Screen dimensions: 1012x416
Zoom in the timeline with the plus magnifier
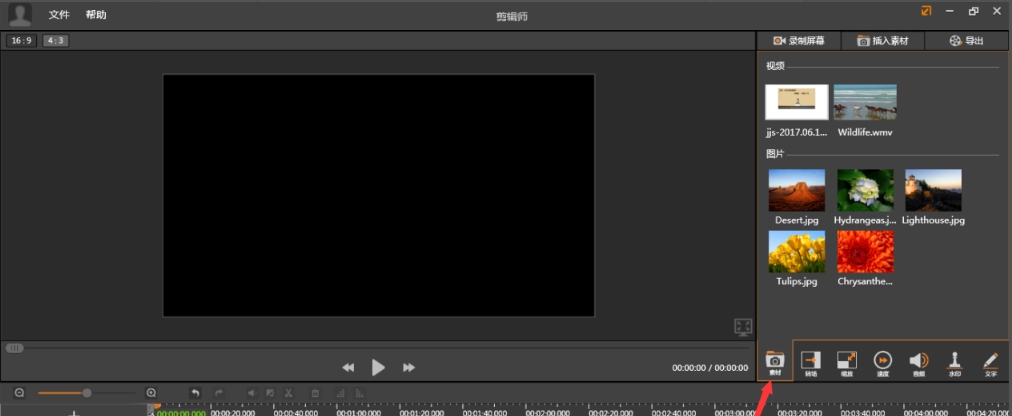pos(151,392)
